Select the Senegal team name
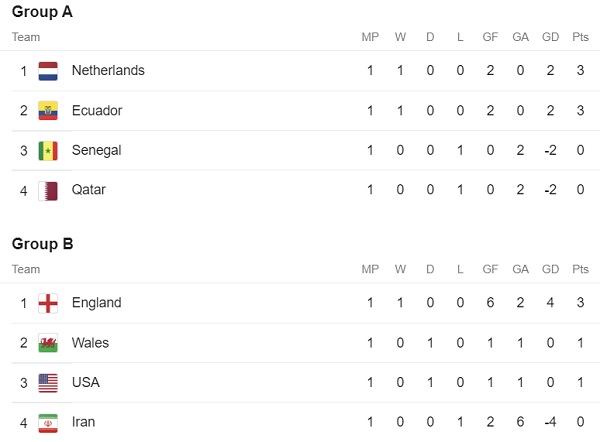The image size is (600, 442). coord(96,150)
